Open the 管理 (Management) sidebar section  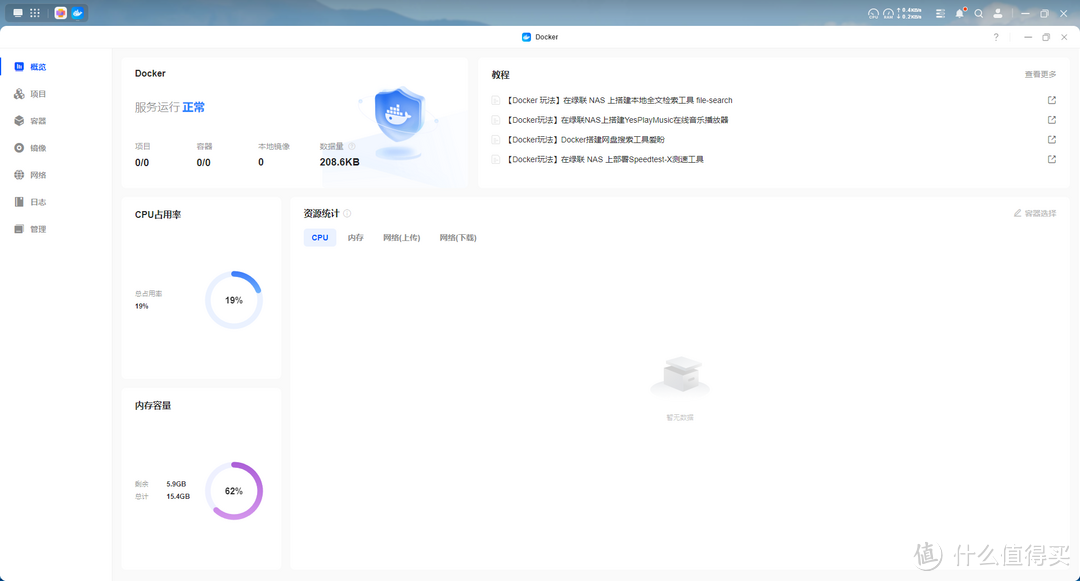pos(32,228)
